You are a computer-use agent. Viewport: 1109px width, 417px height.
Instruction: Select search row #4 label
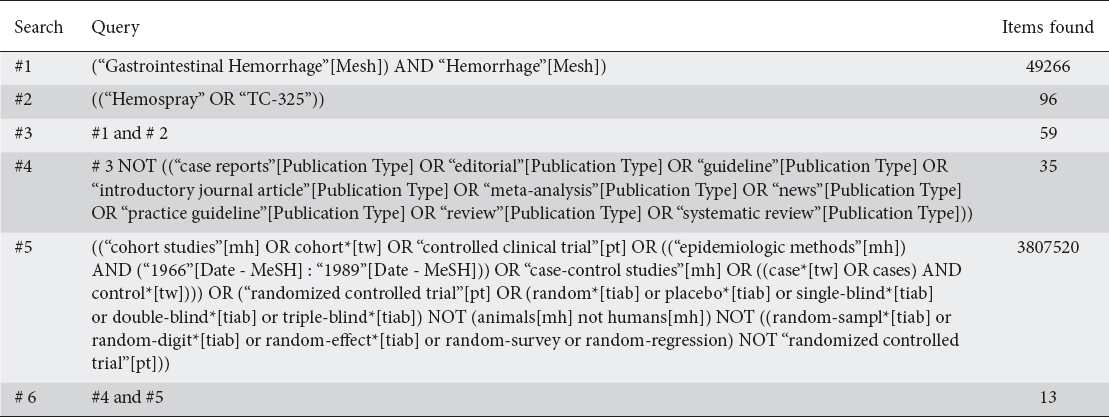tap(24, 166)
